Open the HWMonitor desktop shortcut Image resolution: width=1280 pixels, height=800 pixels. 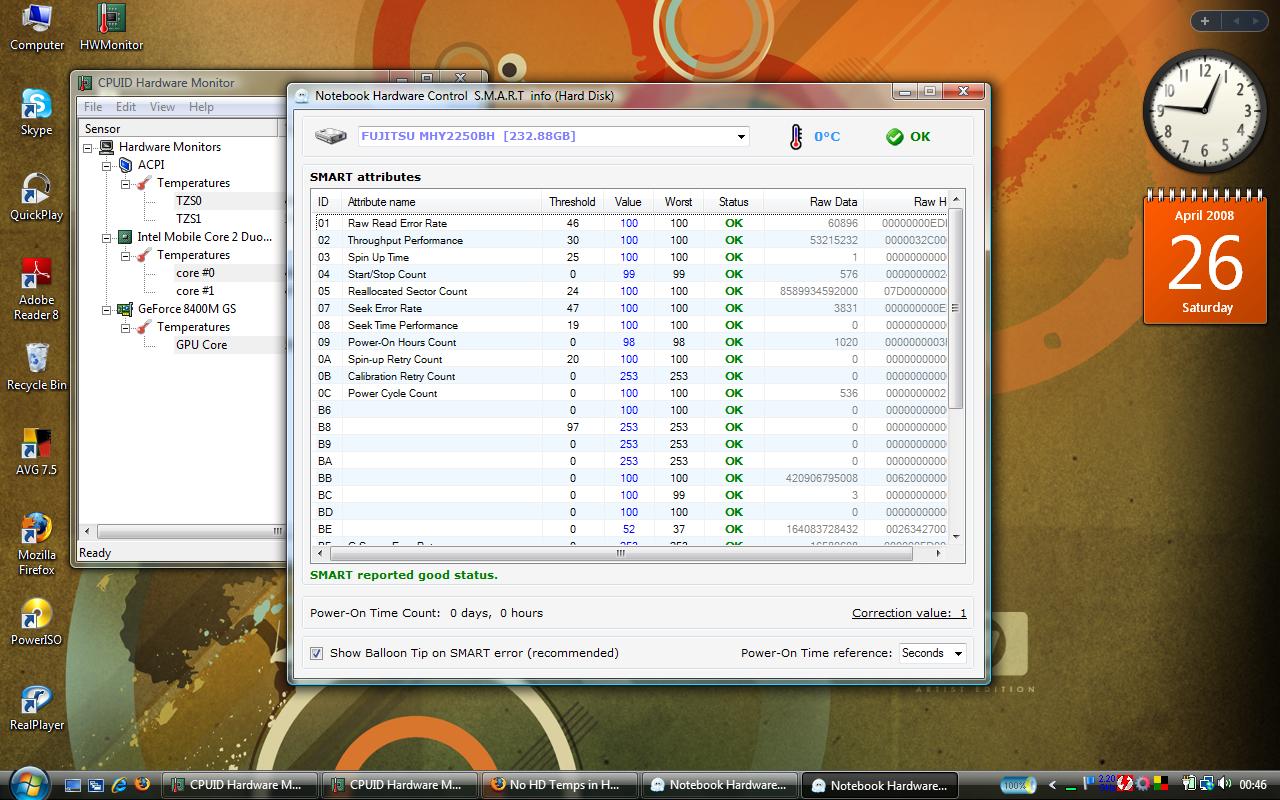[x=111, y=27]
